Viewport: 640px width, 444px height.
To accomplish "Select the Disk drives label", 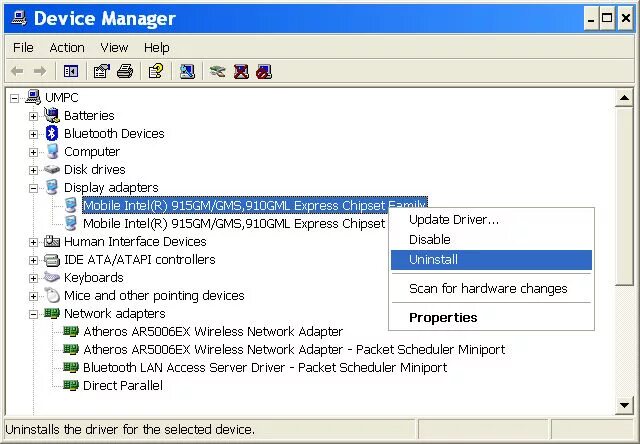I will (94, 169).
